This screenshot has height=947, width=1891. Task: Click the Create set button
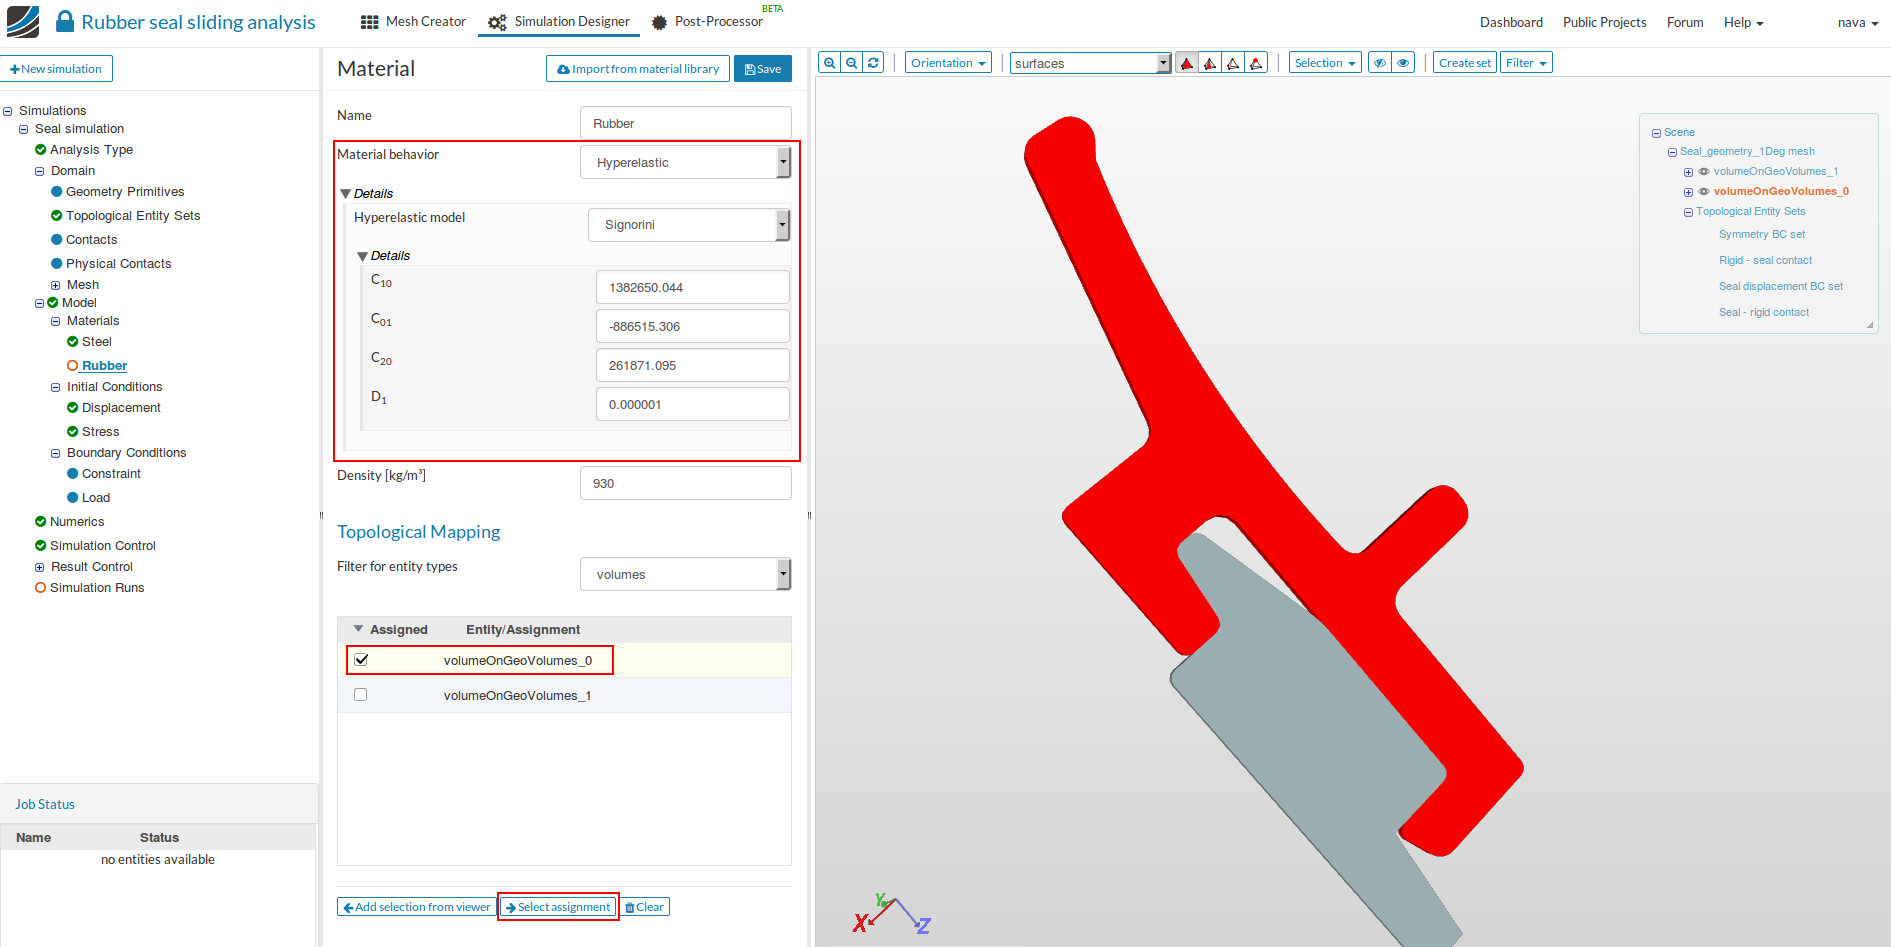[1465, 63]
